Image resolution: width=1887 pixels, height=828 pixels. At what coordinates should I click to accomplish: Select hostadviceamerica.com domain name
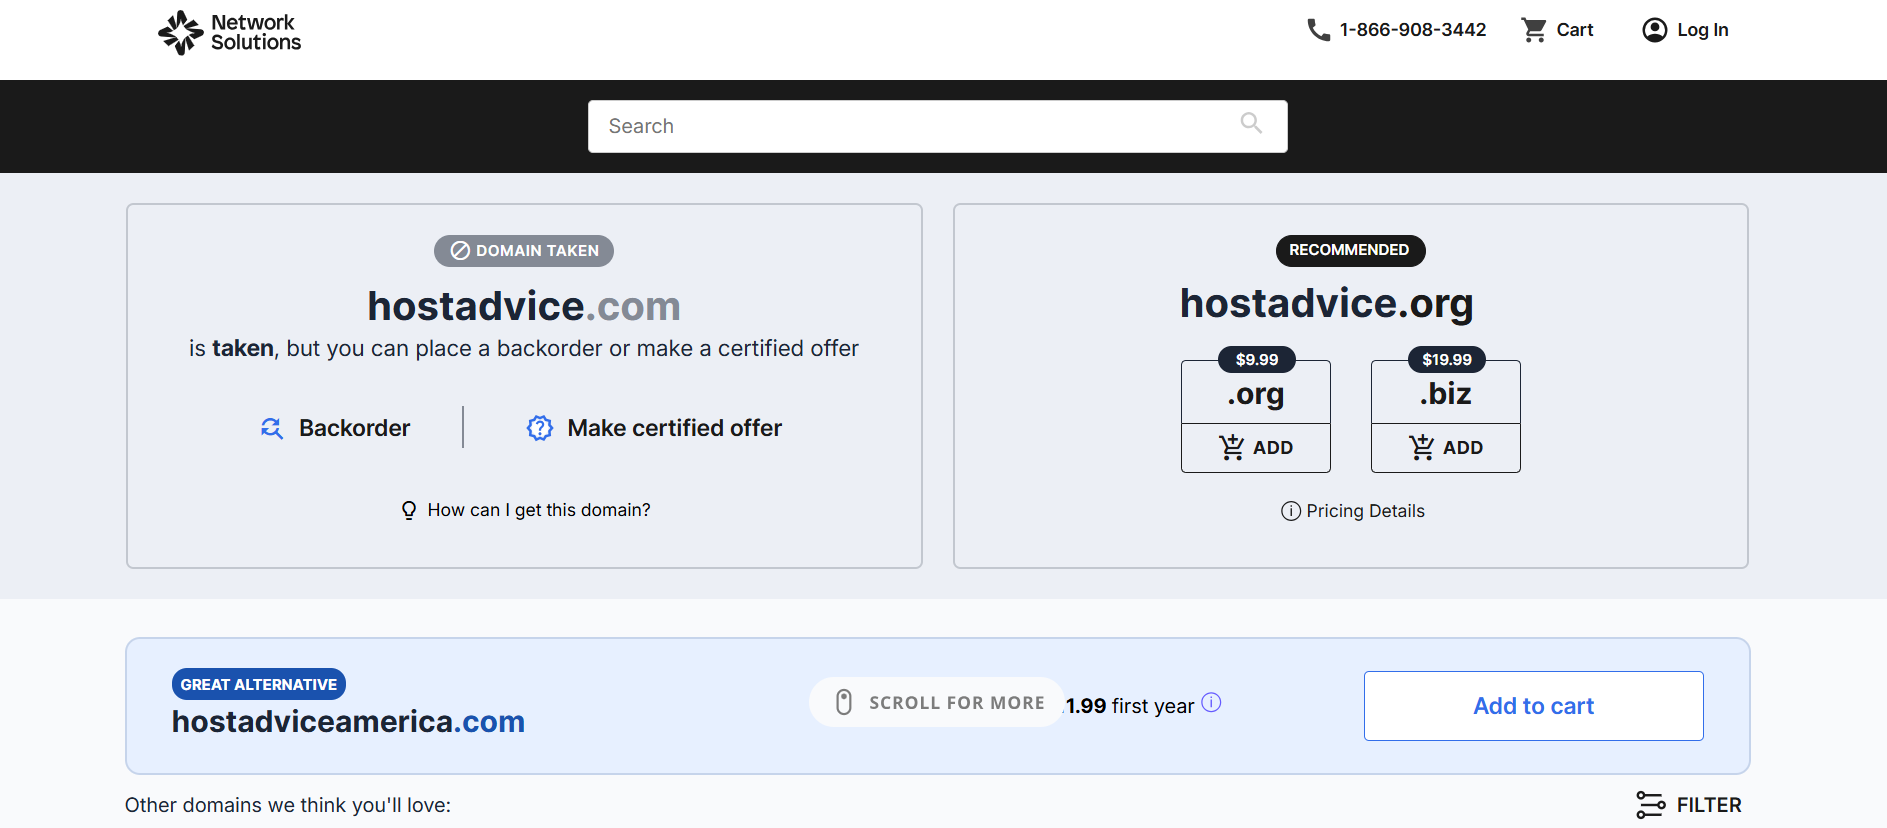pos(348,721)
